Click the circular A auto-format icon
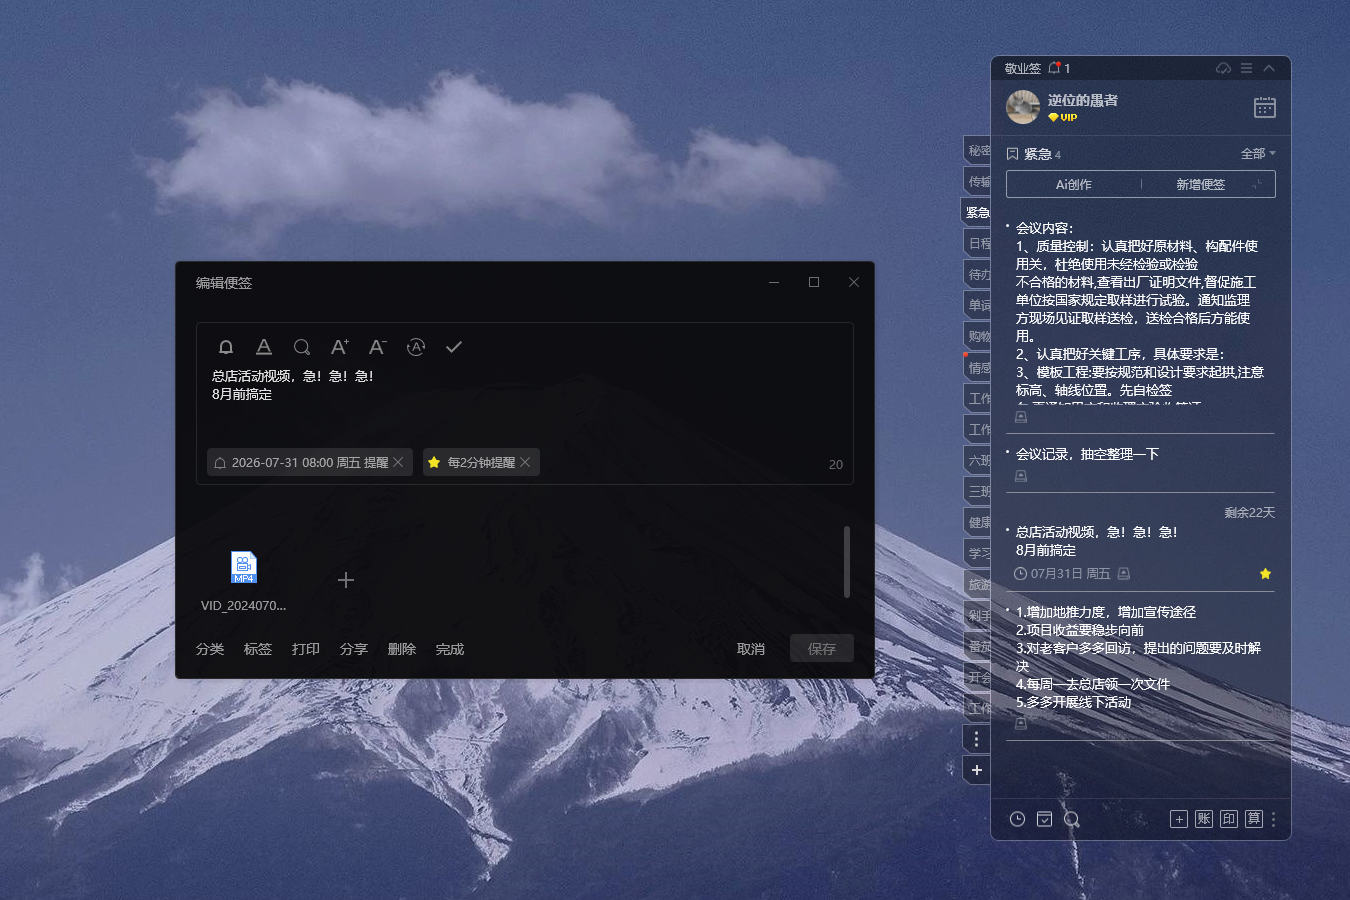The height and width of the screenshot is (900, 1350). click(416, 347)
